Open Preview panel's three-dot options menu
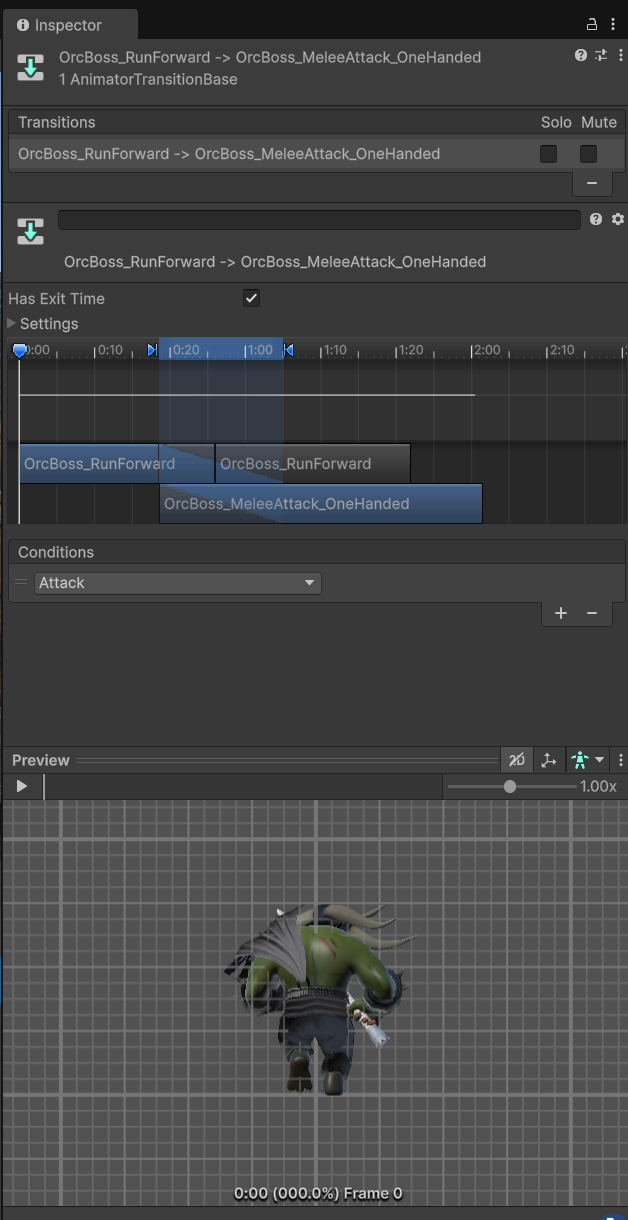The image size is (628, 1220). click(x=621, y=760)
